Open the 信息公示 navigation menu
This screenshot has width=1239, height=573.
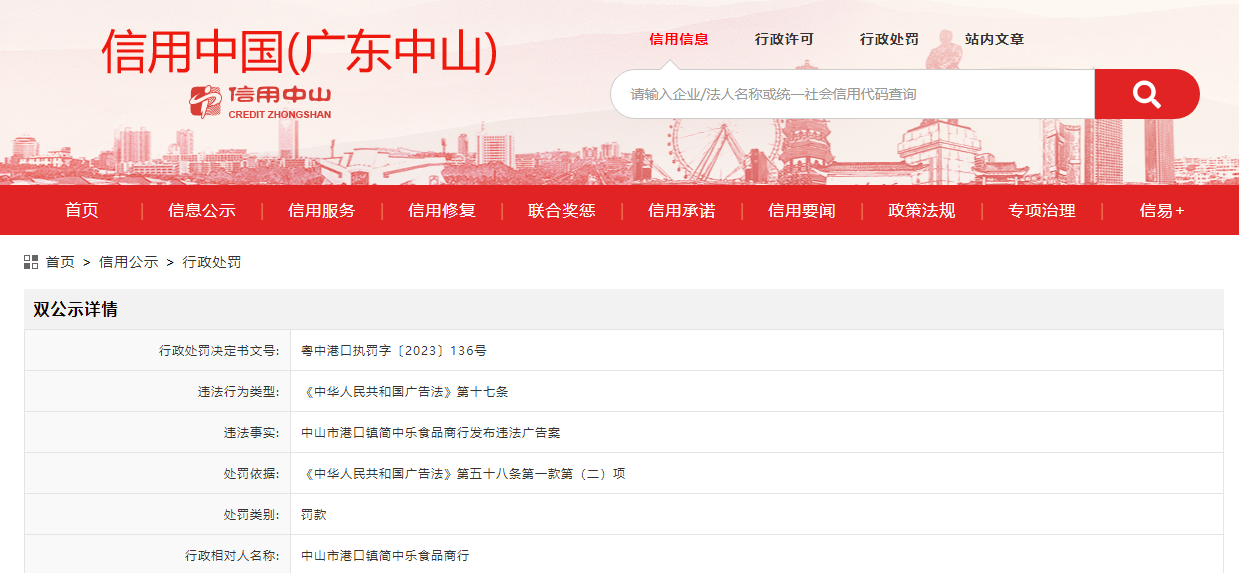coord(202,210)
